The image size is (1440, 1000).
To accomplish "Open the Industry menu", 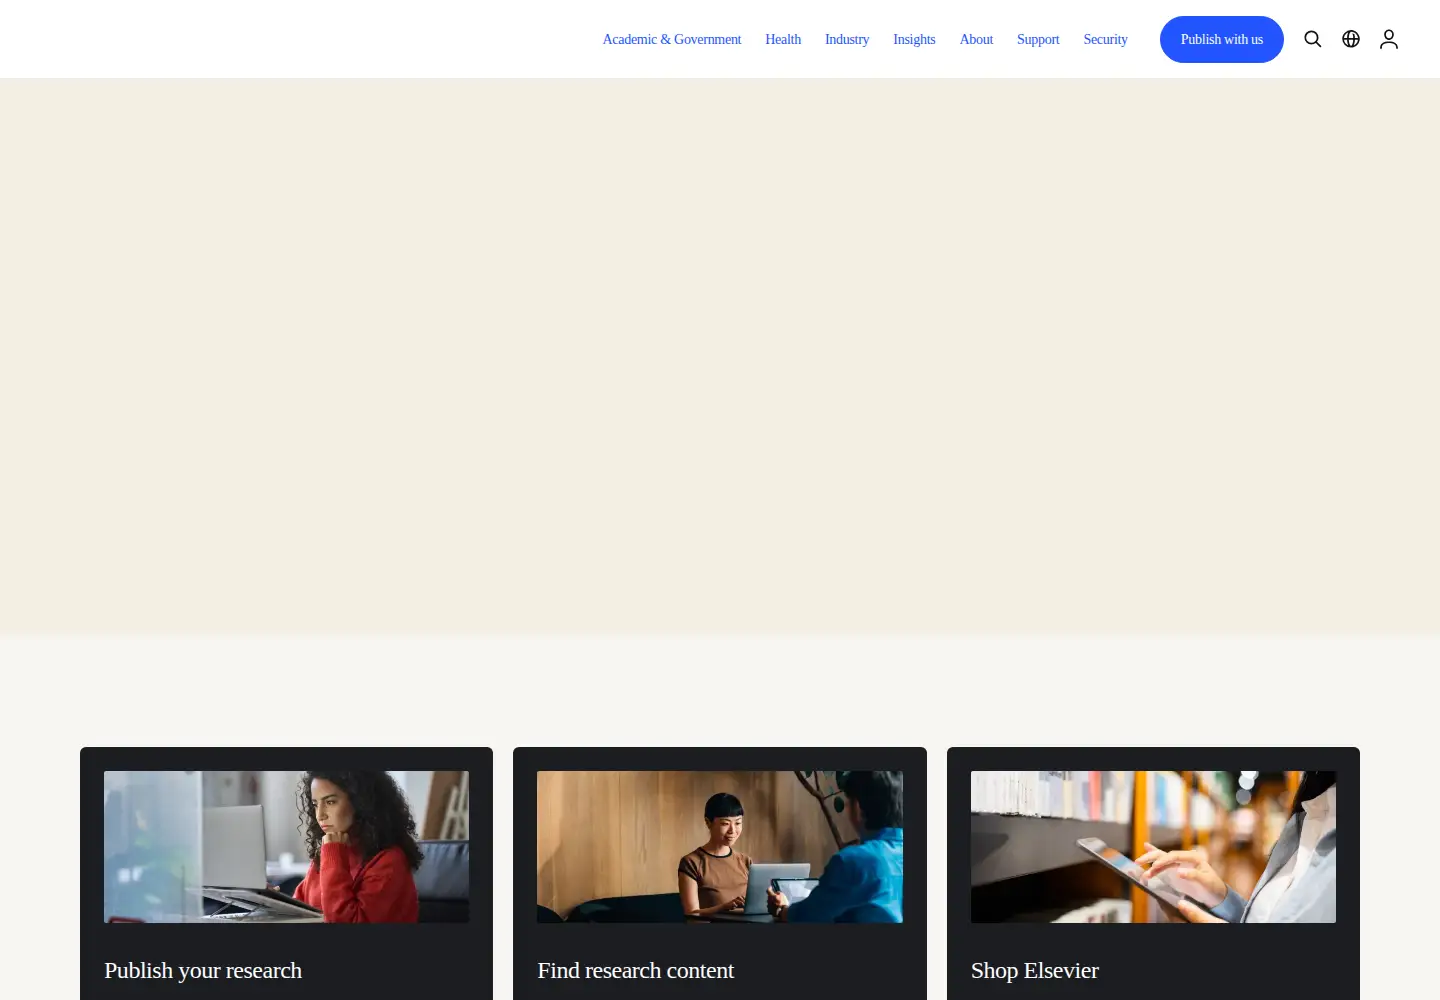I will pyautogui.click(x=847, y=39).
